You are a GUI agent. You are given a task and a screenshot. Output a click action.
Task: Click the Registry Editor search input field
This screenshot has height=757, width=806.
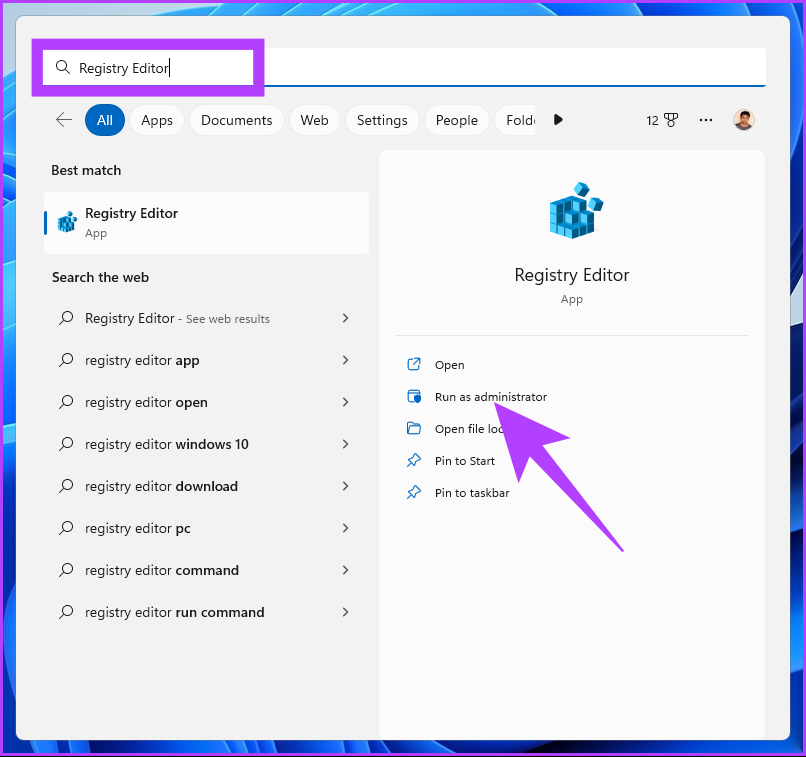point(400,68)
